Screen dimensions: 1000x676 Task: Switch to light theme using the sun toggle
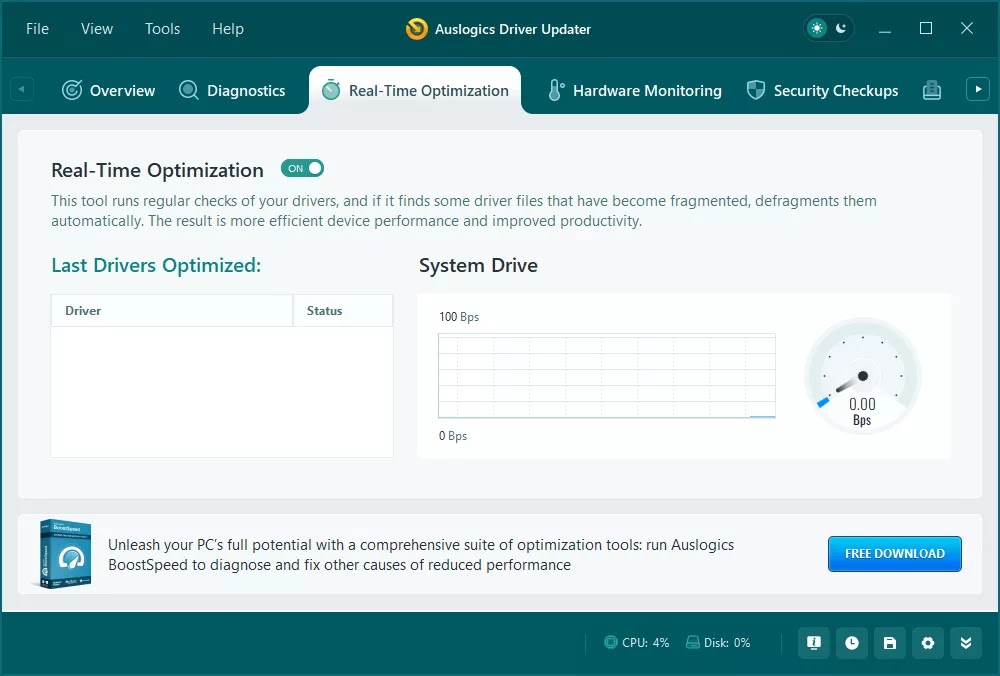click(x=818, y=29)
